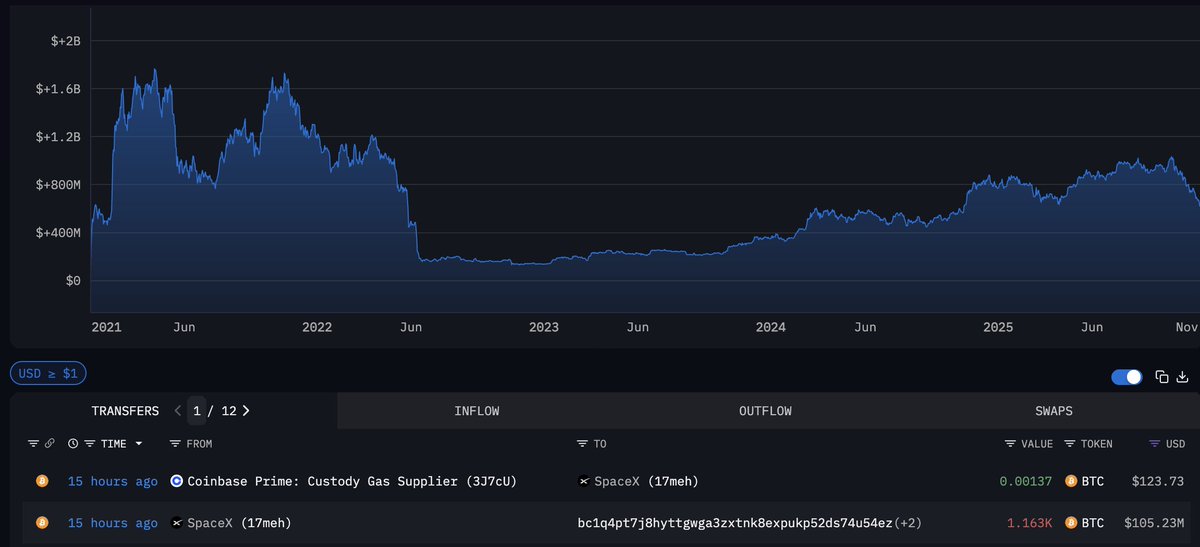Click the $0 axis label on chart
The image size is (1200, 547).
(72, 280)
